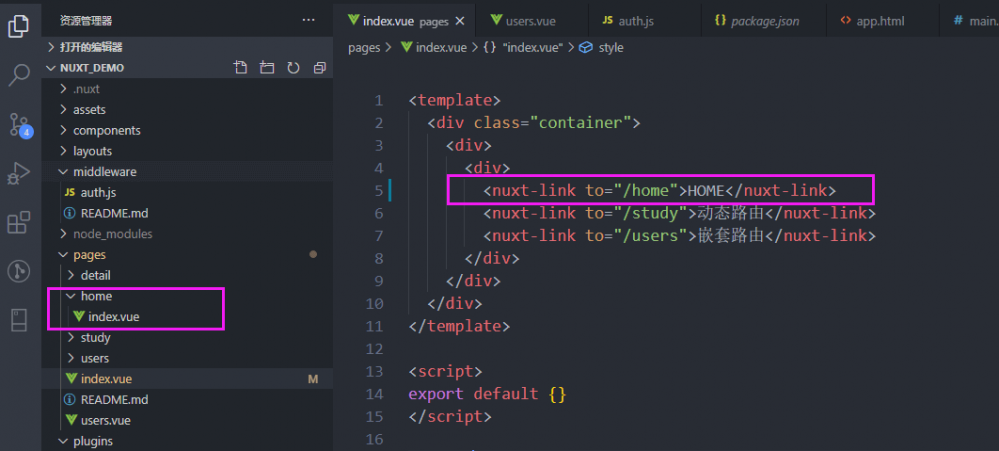Collapse the pages folder

pos(187,254)
